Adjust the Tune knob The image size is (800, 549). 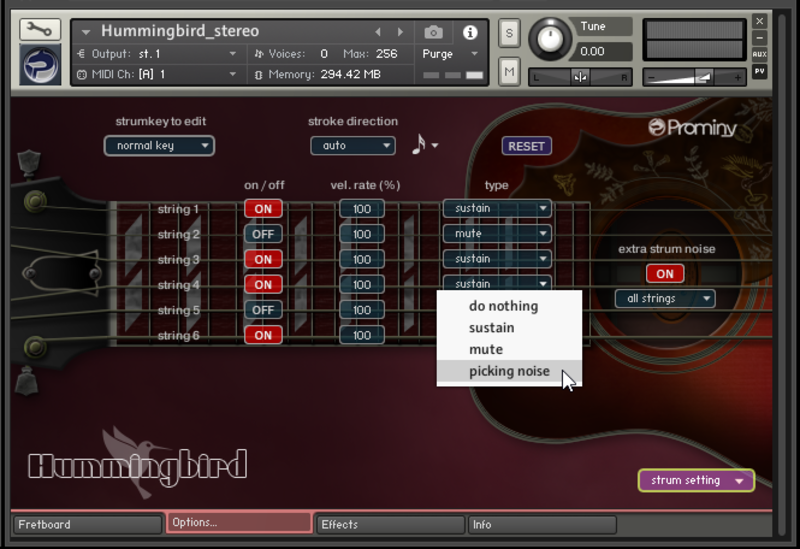pyautogui.click(x=550, y=39)
